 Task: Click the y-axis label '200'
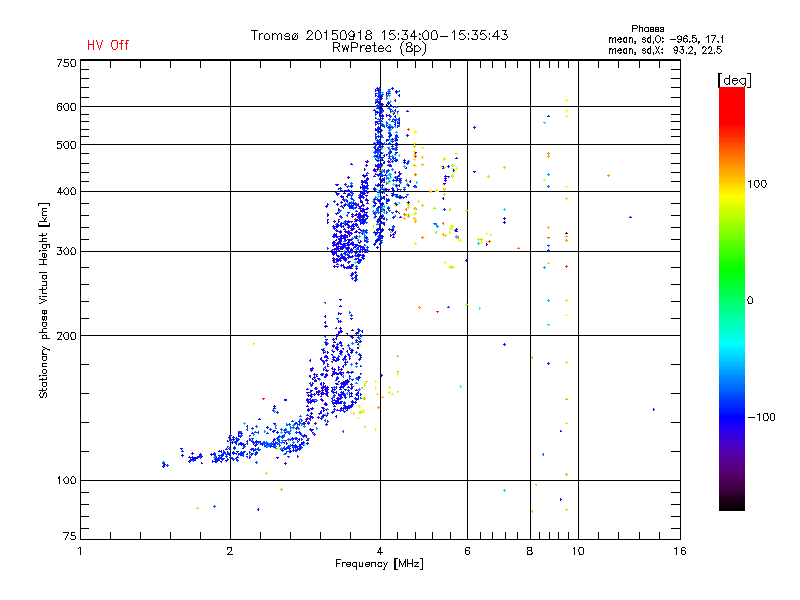coord(66,336)
